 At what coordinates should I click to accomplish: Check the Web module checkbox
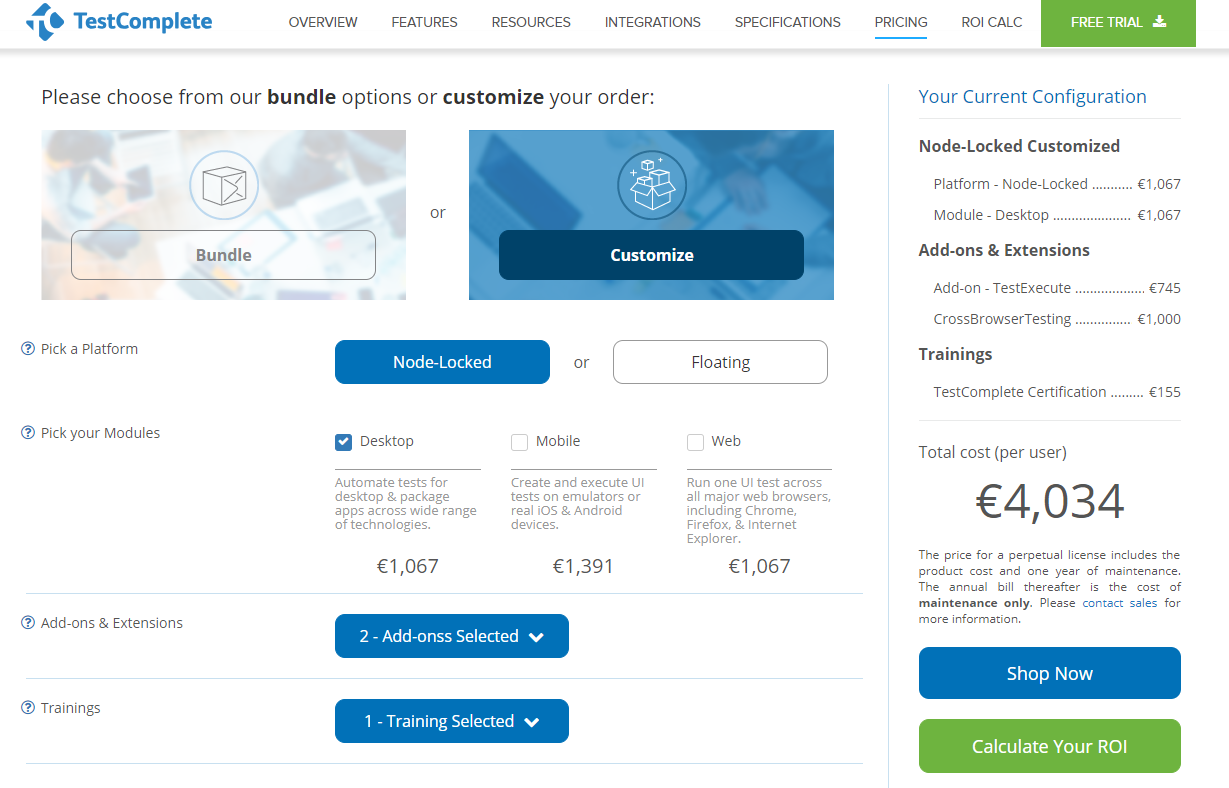(x=696, y=442)
